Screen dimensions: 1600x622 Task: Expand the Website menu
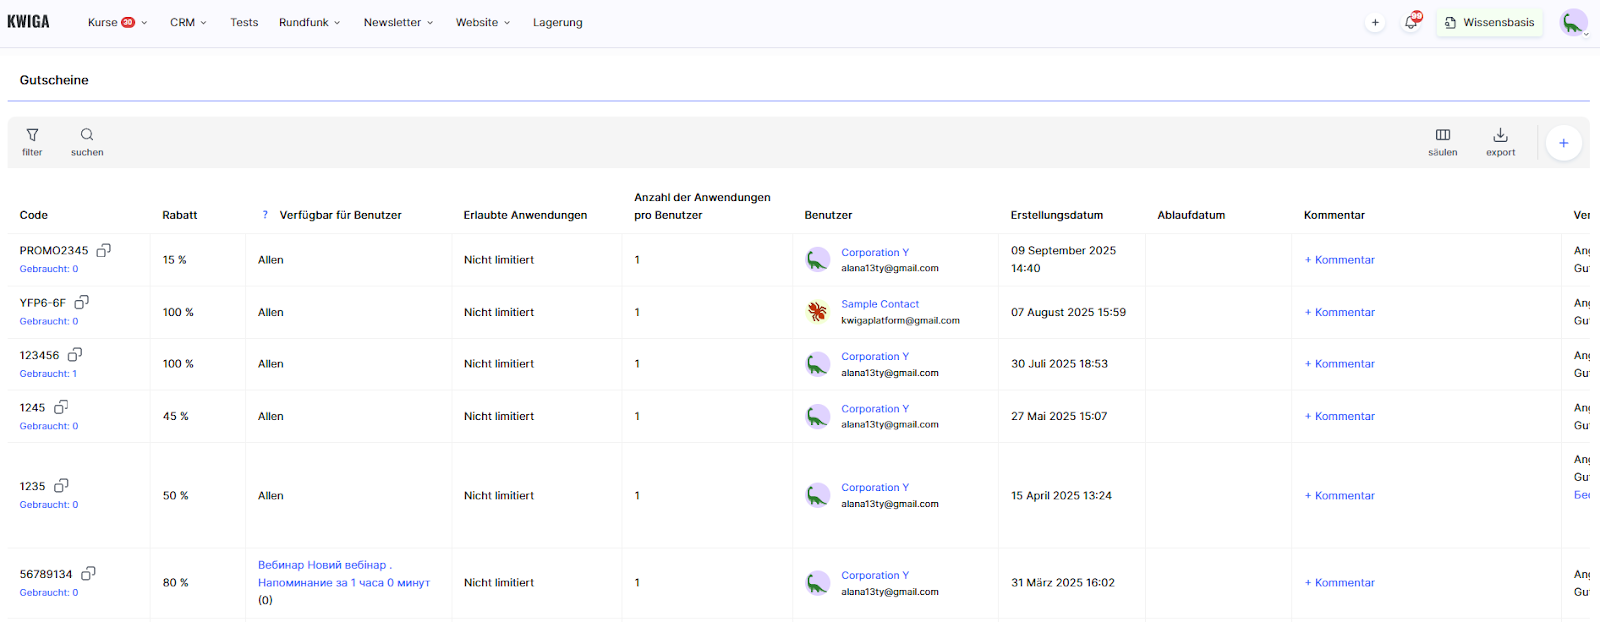483,22
